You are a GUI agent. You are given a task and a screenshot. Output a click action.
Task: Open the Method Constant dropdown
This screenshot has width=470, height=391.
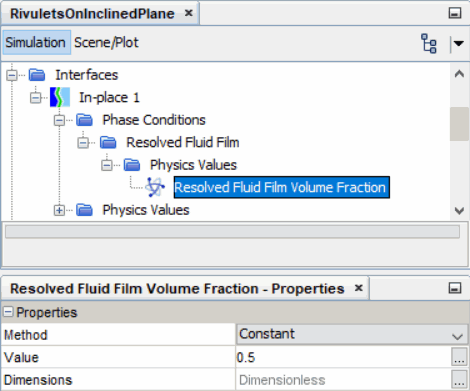pyautogui.click(x=352, y=334)
